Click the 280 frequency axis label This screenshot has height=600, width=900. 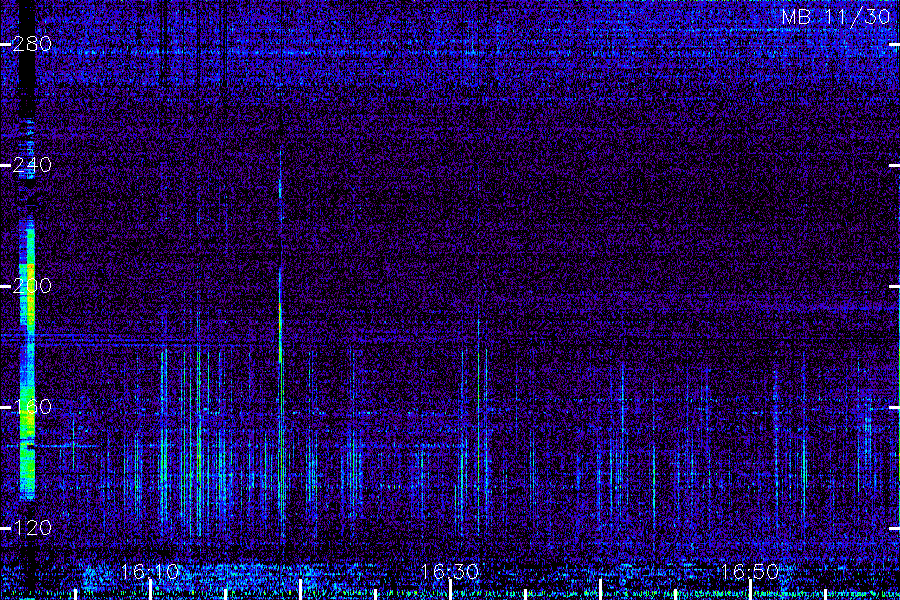point(32,44)
